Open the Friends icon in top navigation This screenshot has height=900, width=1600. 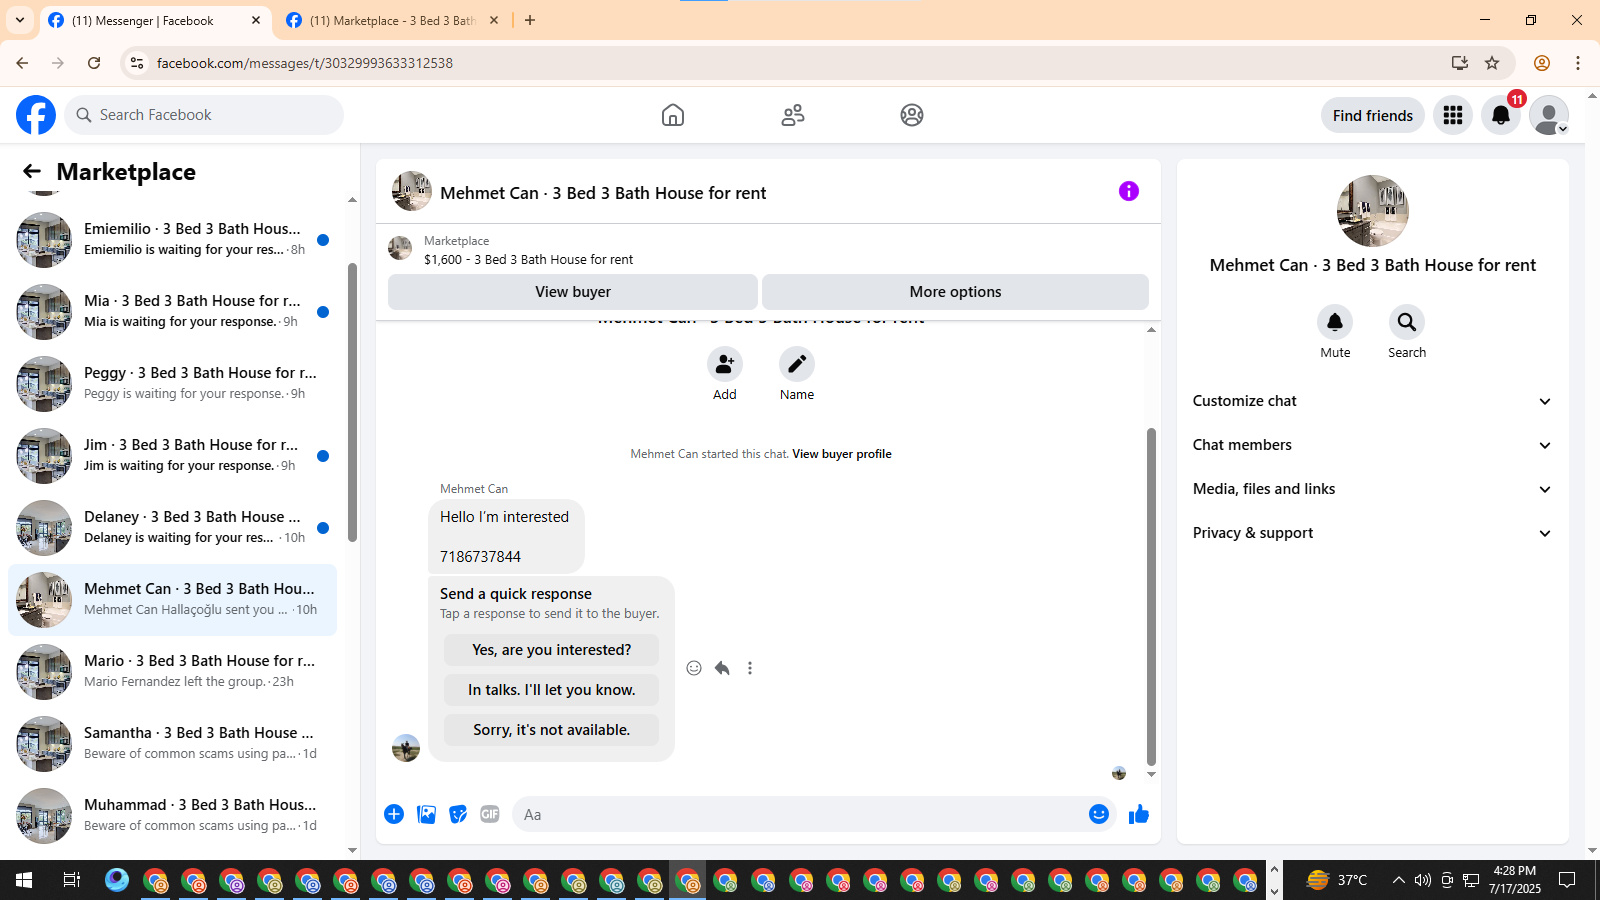click(793, 115)
